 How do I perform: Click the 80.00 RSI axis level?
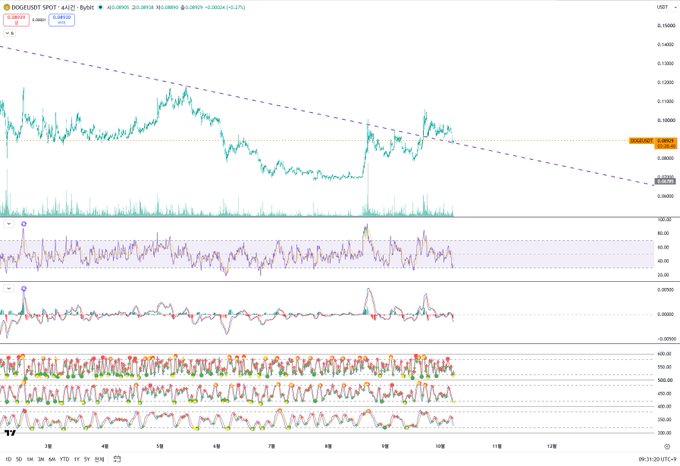tap(664, 233)
